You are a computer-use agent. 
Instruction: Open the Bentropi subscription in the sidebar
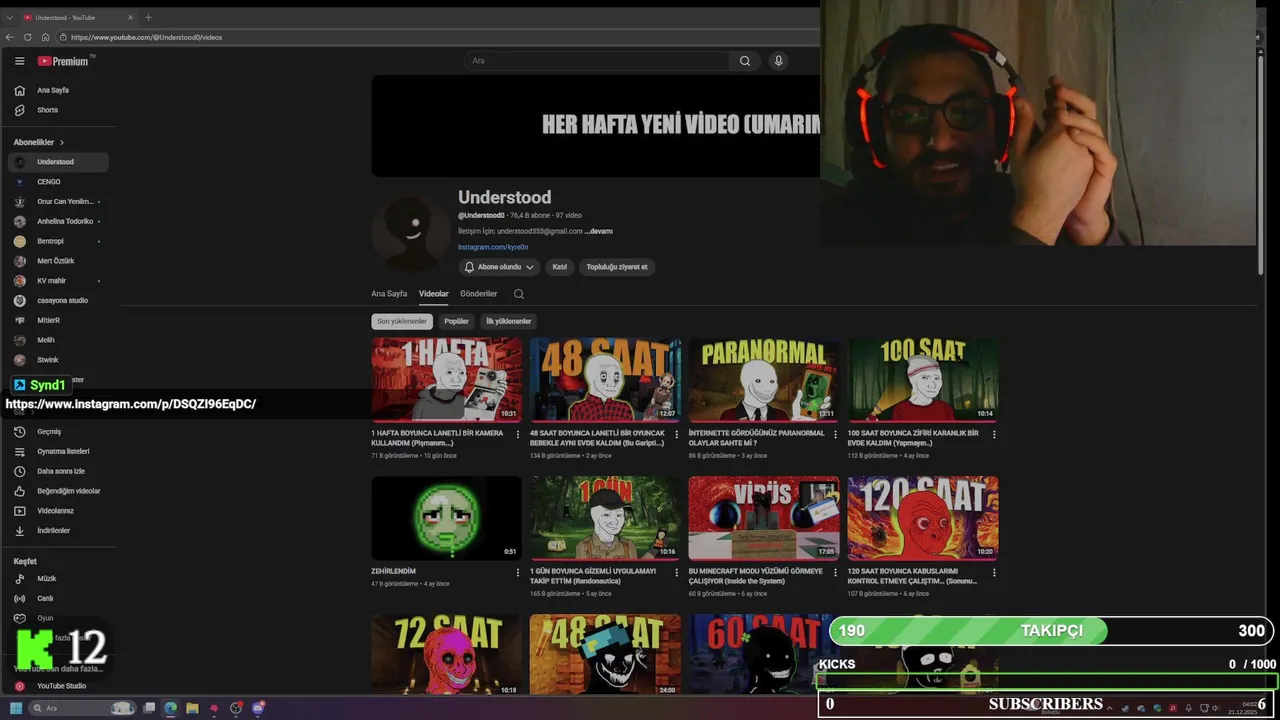(x=60, y=241)
